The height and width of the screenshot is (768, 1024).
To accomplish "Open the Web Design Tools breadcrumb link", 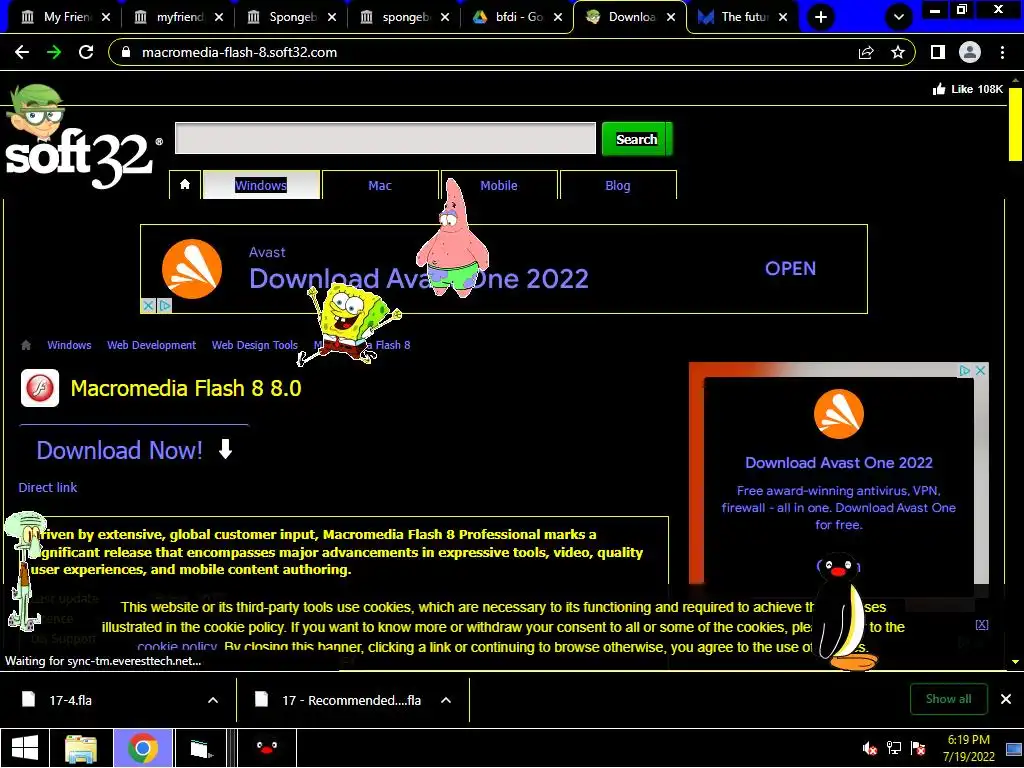I will [x=255, y=345].
